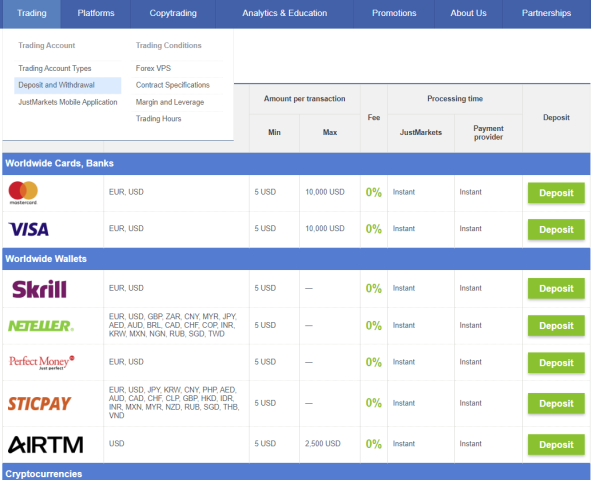
Task: Click the 0% fee in Skrill row
Action: click(374, 289)
